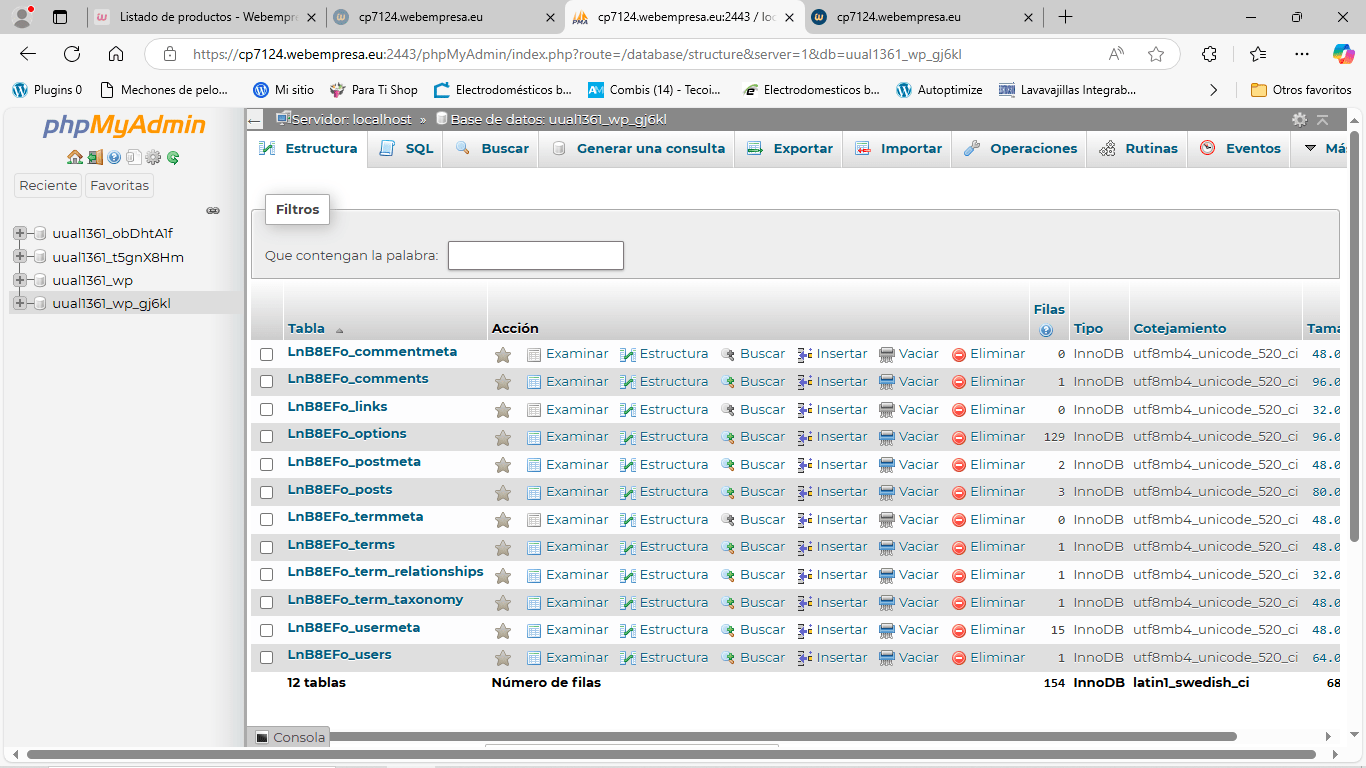The height and width of the screenshot is (768, 1366).
Task: Reload navigation panel with green refresh icon
Action: (x=173, y=157)
